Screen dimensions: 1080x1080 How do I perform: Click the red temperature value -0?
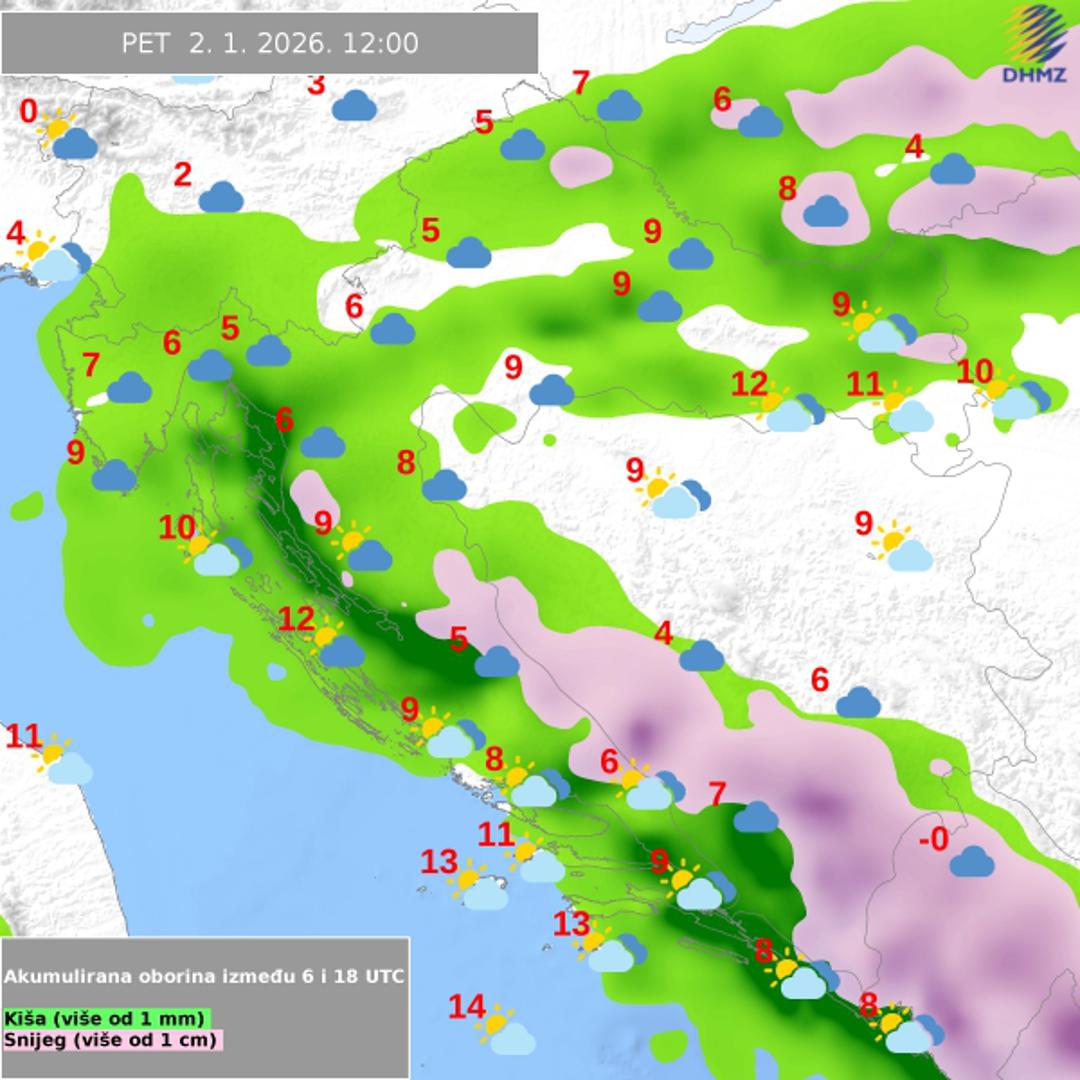(x=932, y=840)
